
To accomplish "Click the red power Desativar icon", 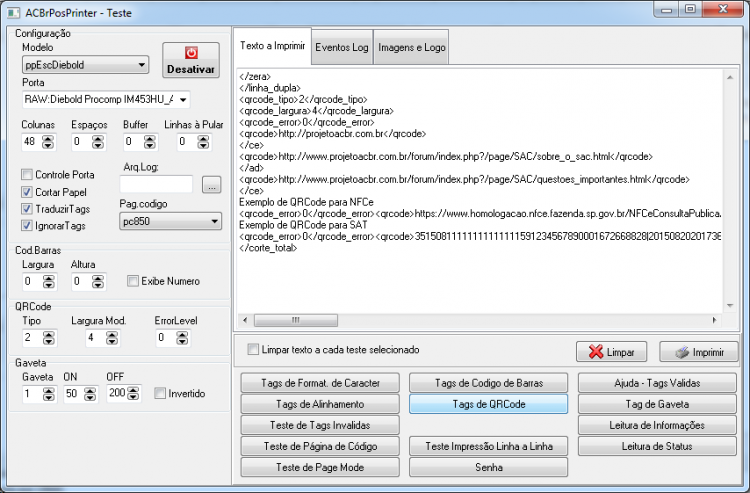I will click(x=191, y=52).
